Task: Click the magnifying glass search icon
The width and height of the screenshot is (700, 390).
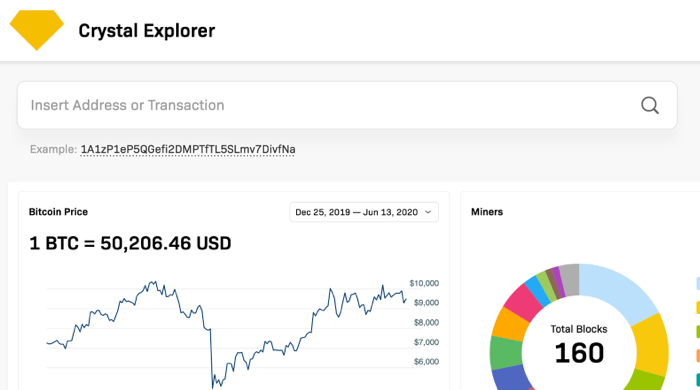Action: (x=650, y=106)
